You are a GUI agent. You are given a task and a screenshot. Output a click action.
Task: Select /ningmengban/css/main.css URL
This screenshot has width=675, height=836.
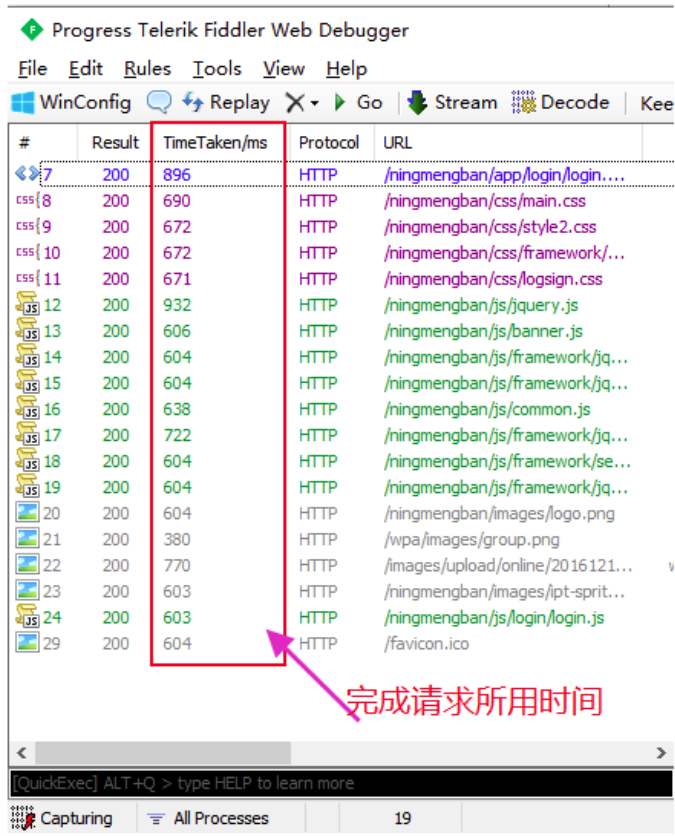485,201
